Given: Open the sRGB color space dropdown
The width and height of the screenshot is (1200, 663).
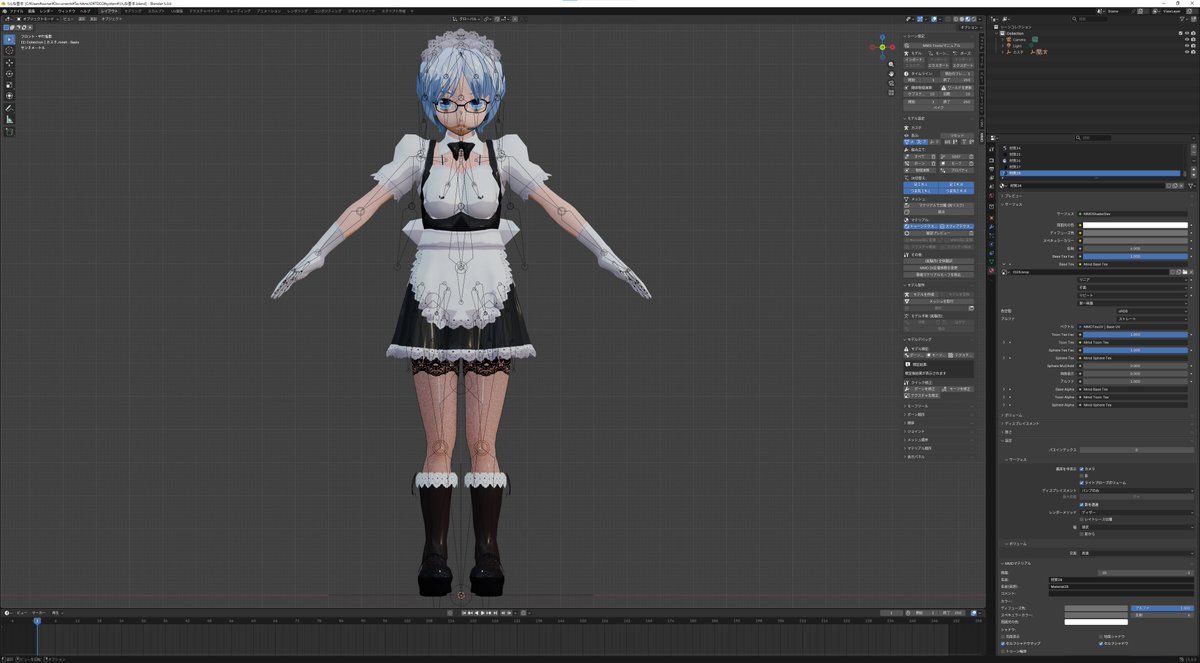Looking at the screenshot, I should 1152,311.
